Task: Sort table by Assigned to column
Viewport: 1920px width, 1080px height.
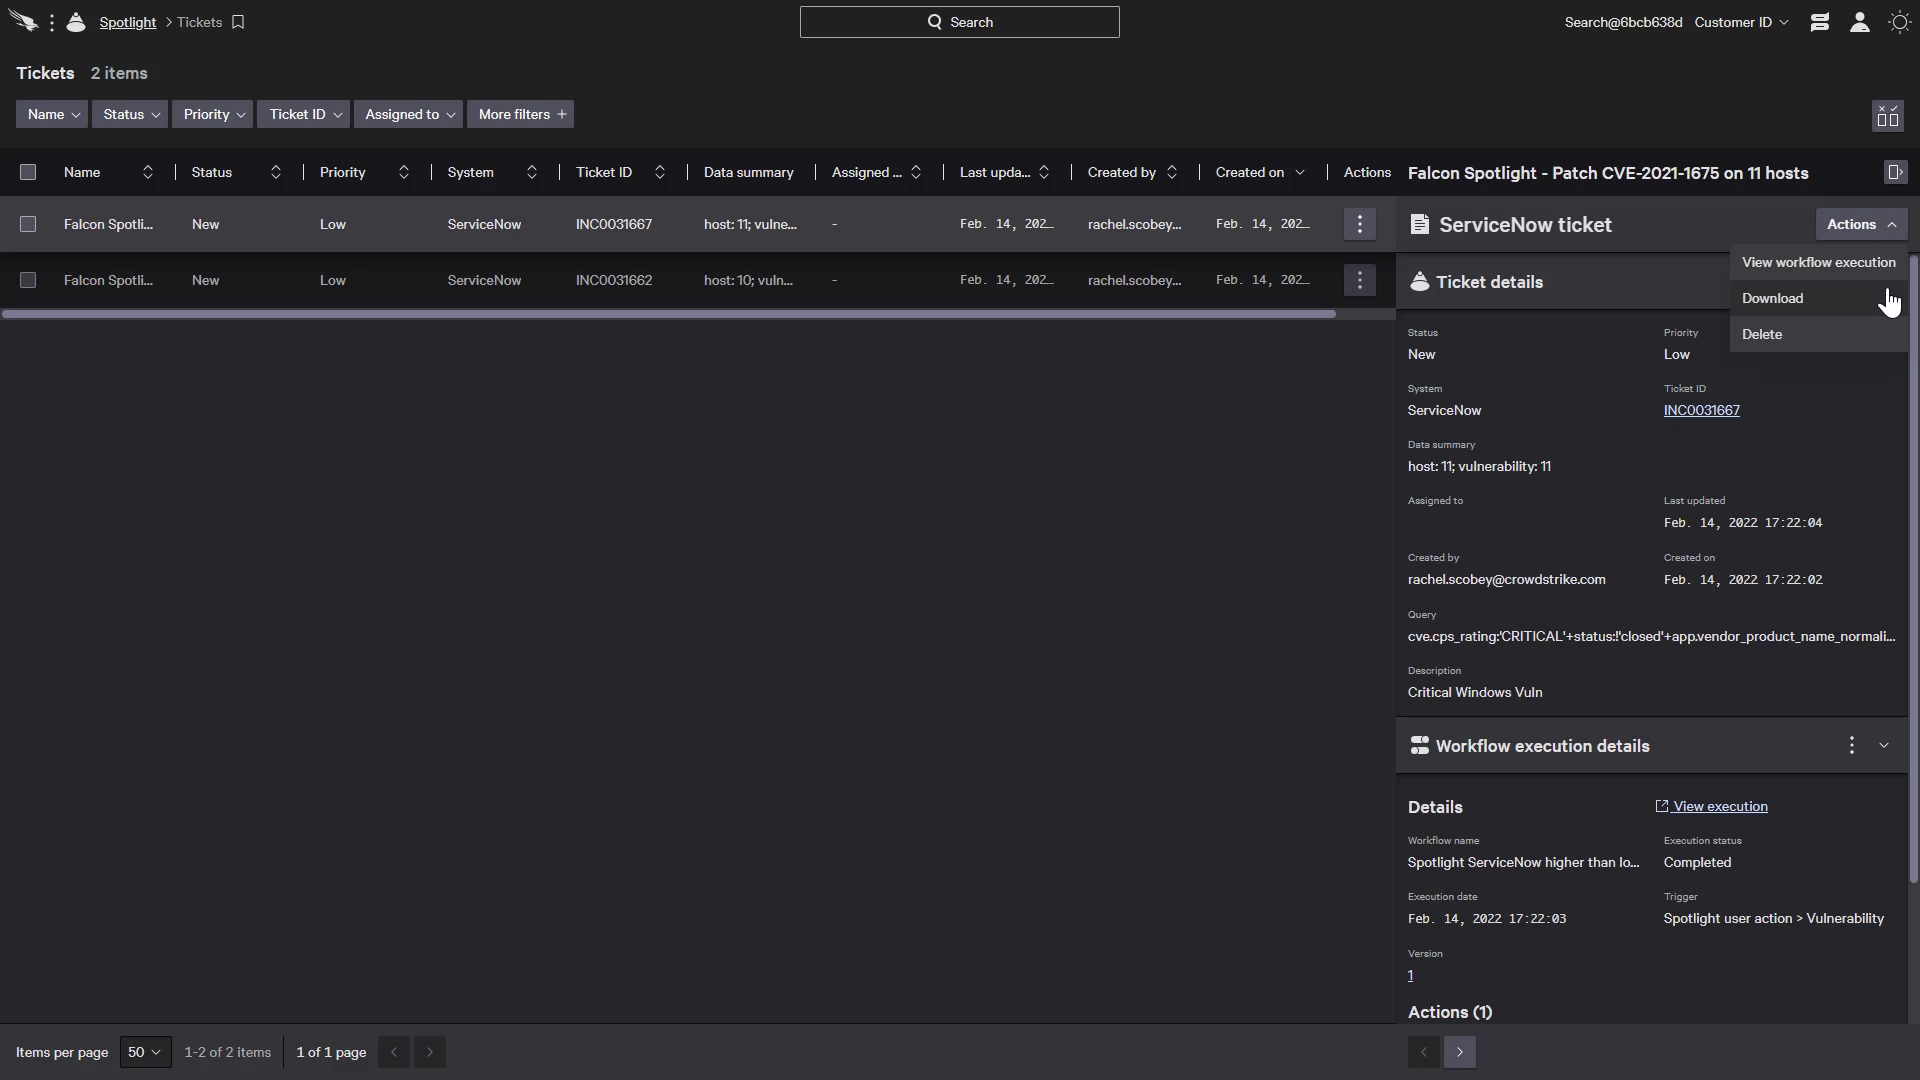Action: (x=916, y=172)
